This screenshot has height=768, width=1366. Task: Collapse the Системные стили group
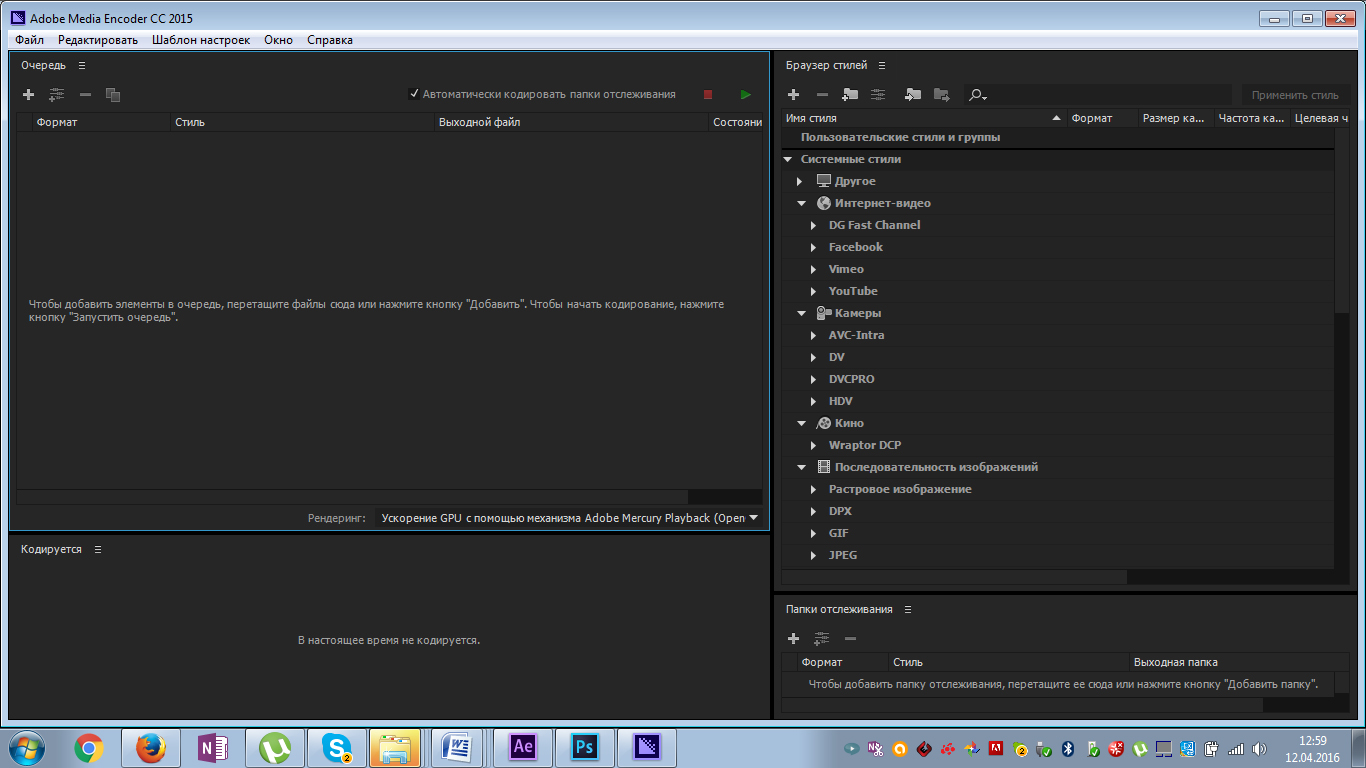click(x=788, y=159)
